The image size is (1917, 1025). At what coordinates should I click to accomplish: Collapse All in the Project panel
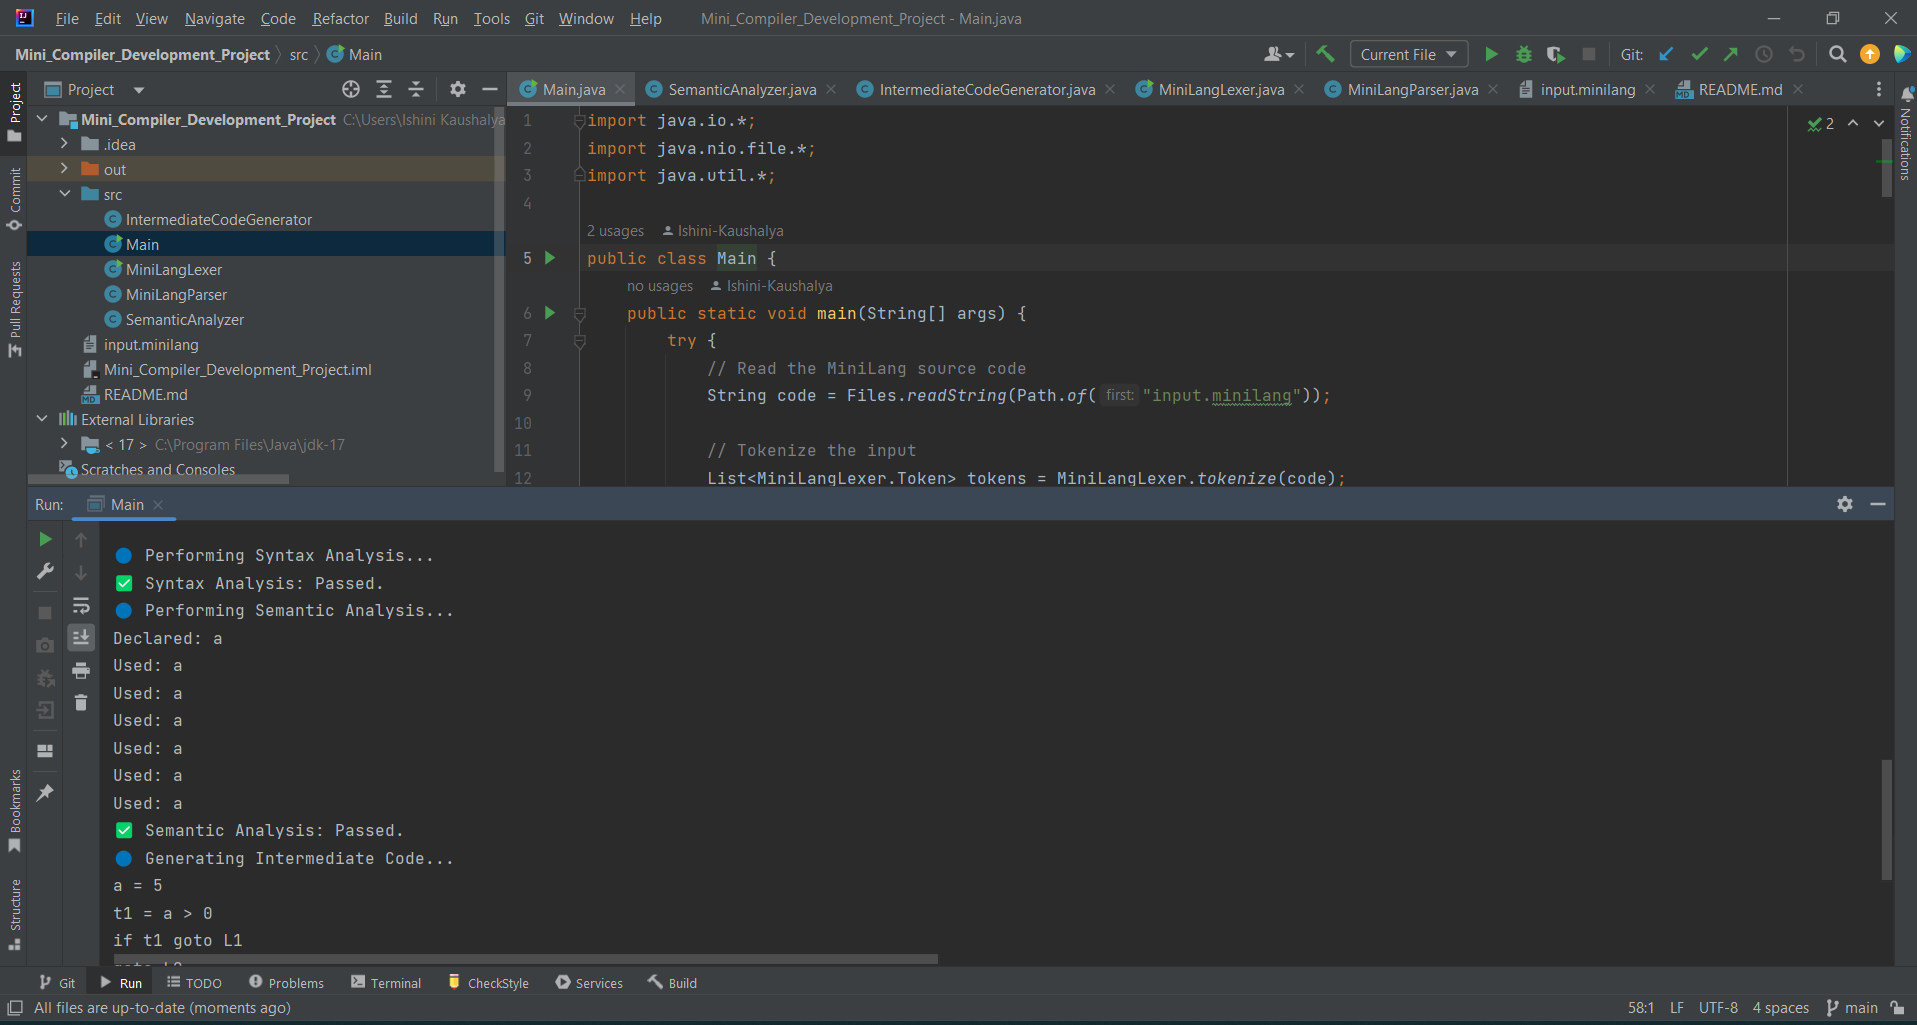pos(416,89)
